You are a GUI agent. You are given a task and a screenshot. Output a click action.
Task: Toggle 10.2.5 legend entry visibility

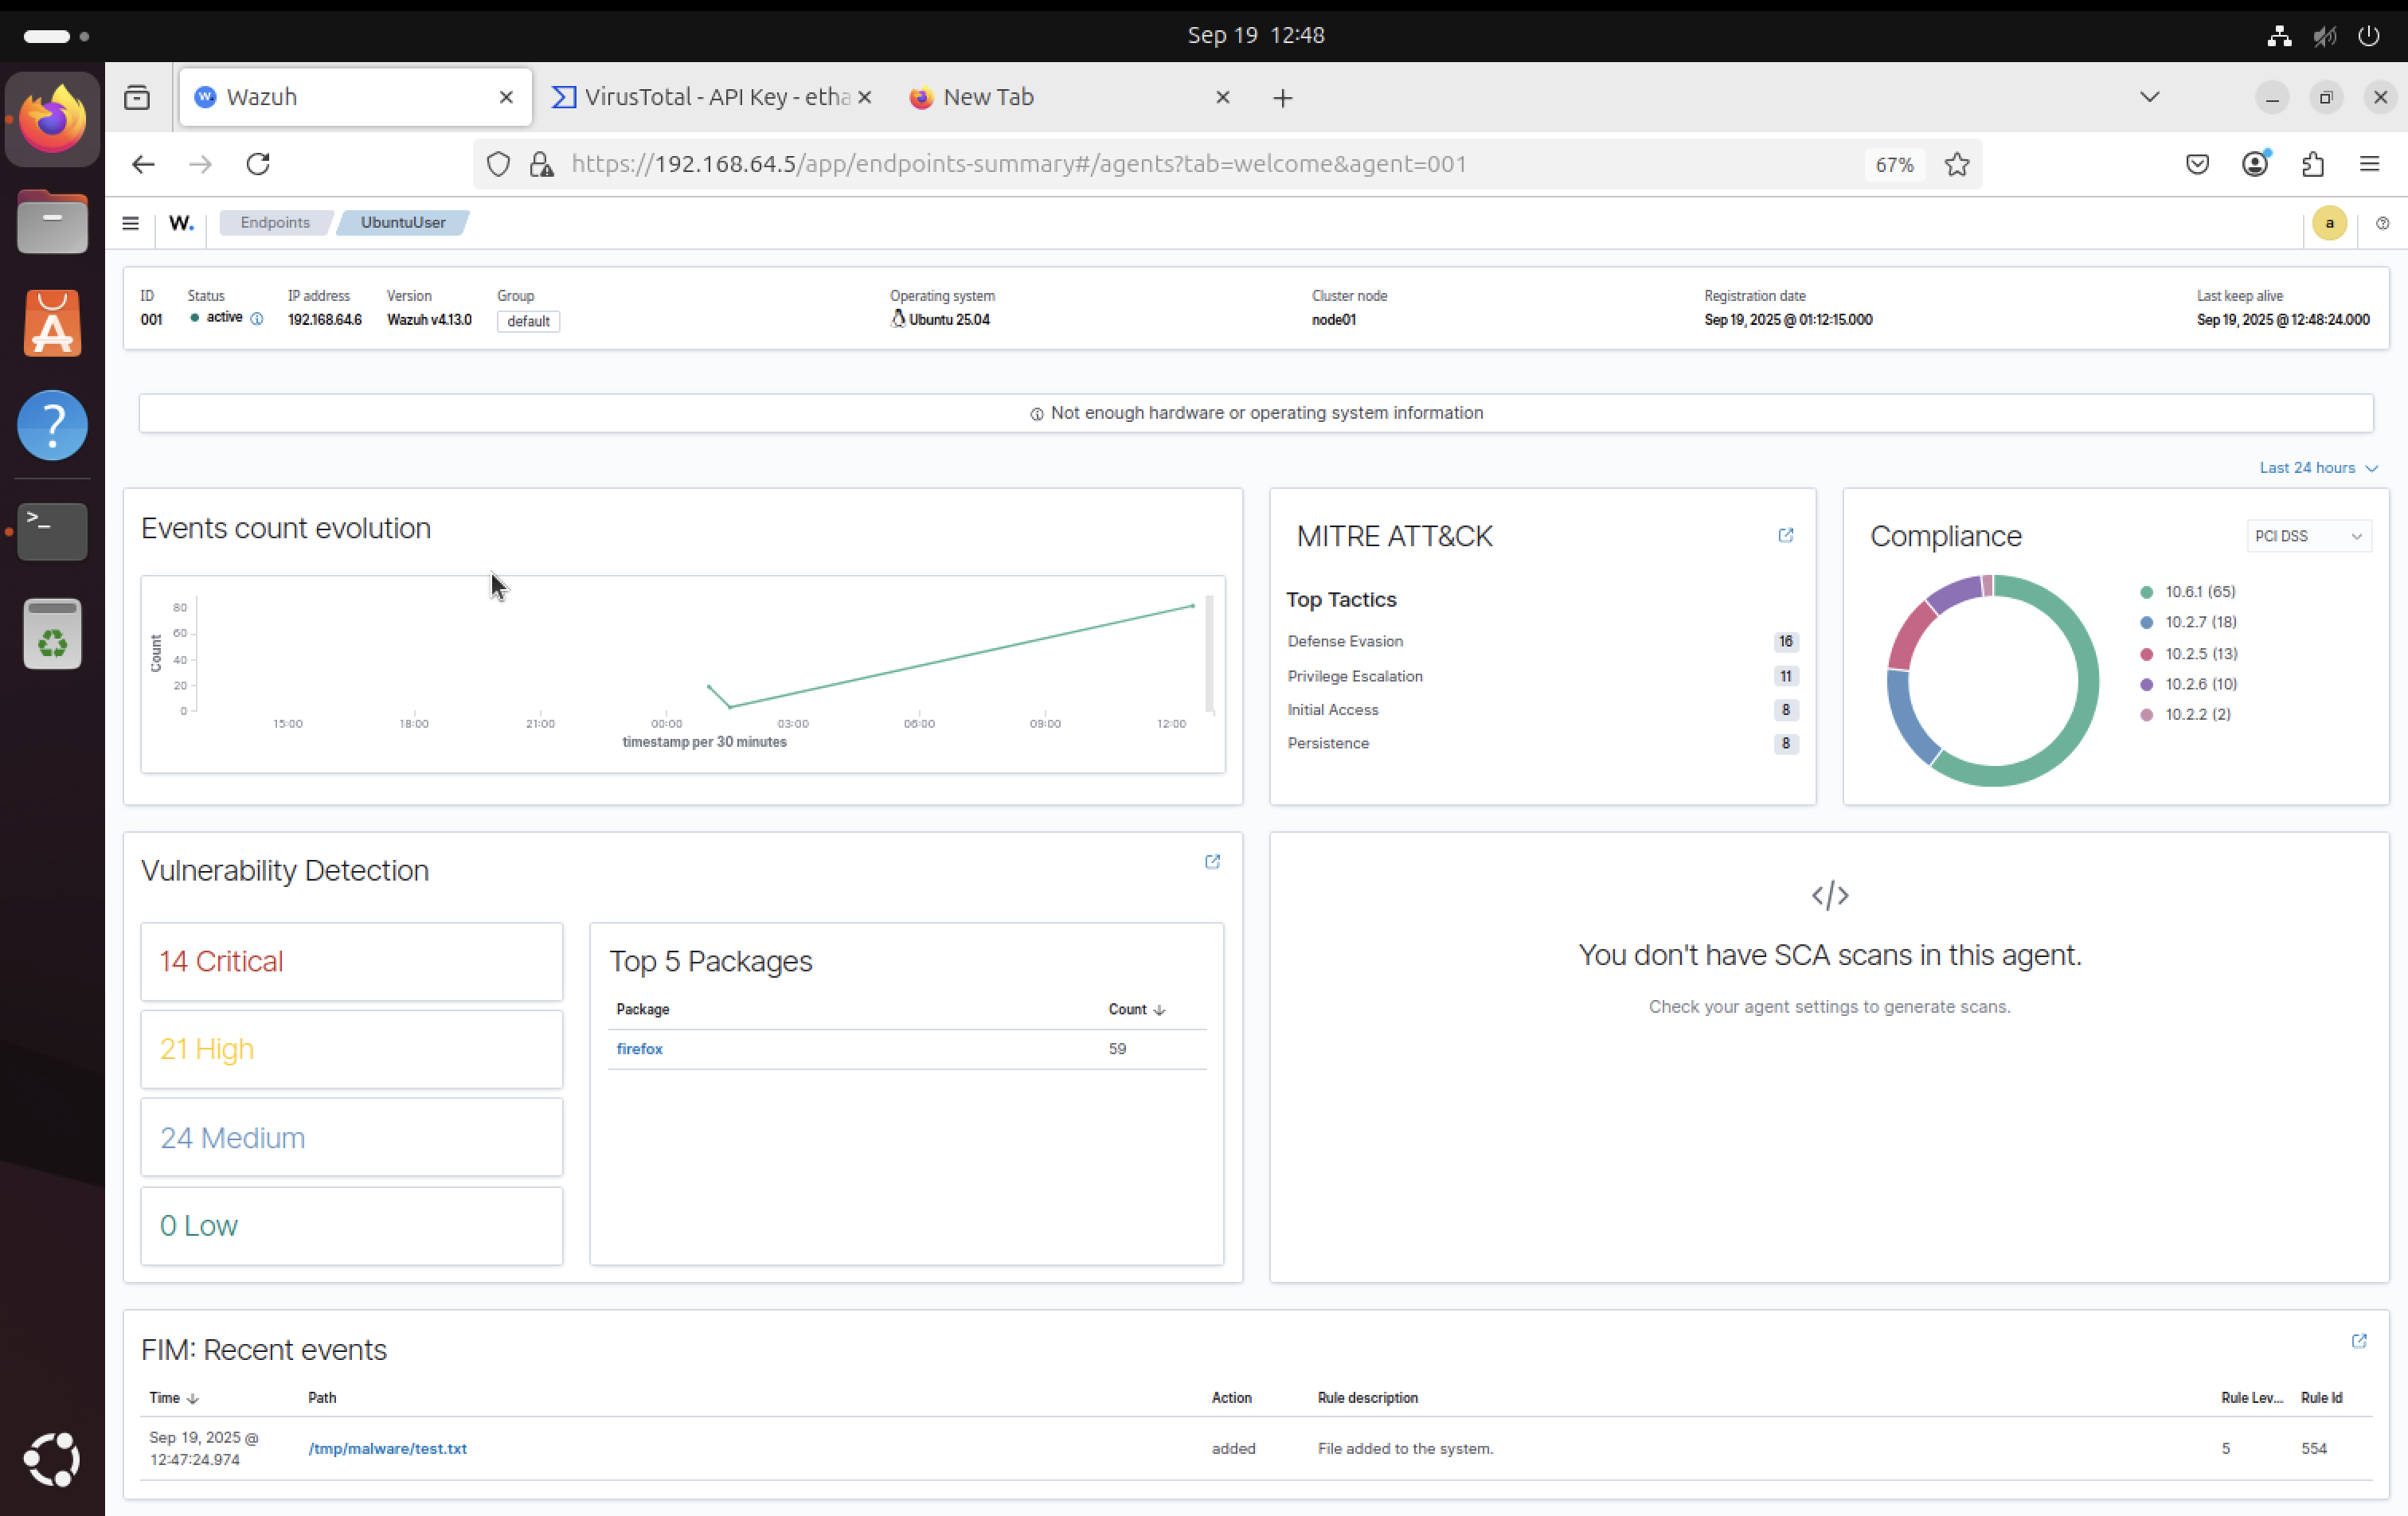pyautogui.click(x=2200, y=654)
